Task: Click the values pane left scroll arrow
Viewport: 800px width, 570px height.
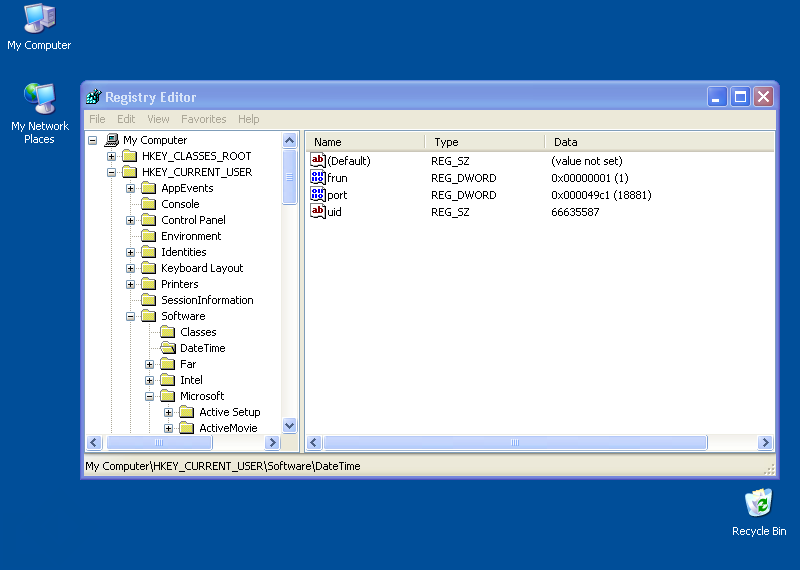Action: pyautogui.click(x=314, y=442)
